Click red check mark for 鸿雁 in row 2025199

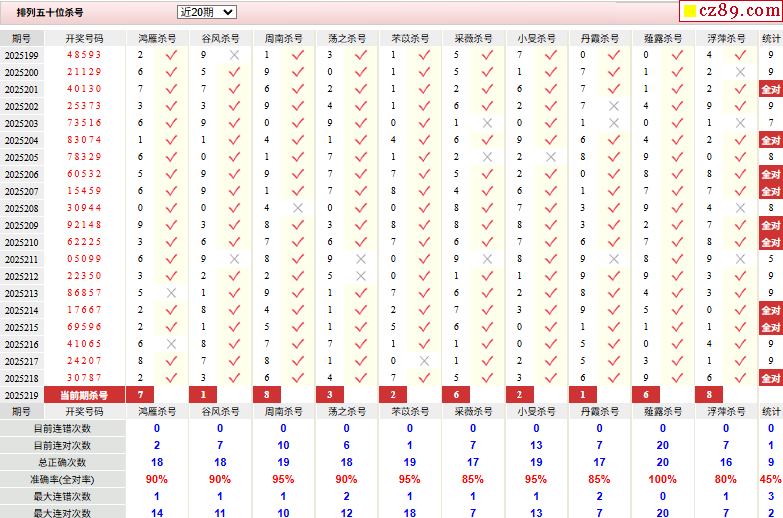(x=171, y=55)
